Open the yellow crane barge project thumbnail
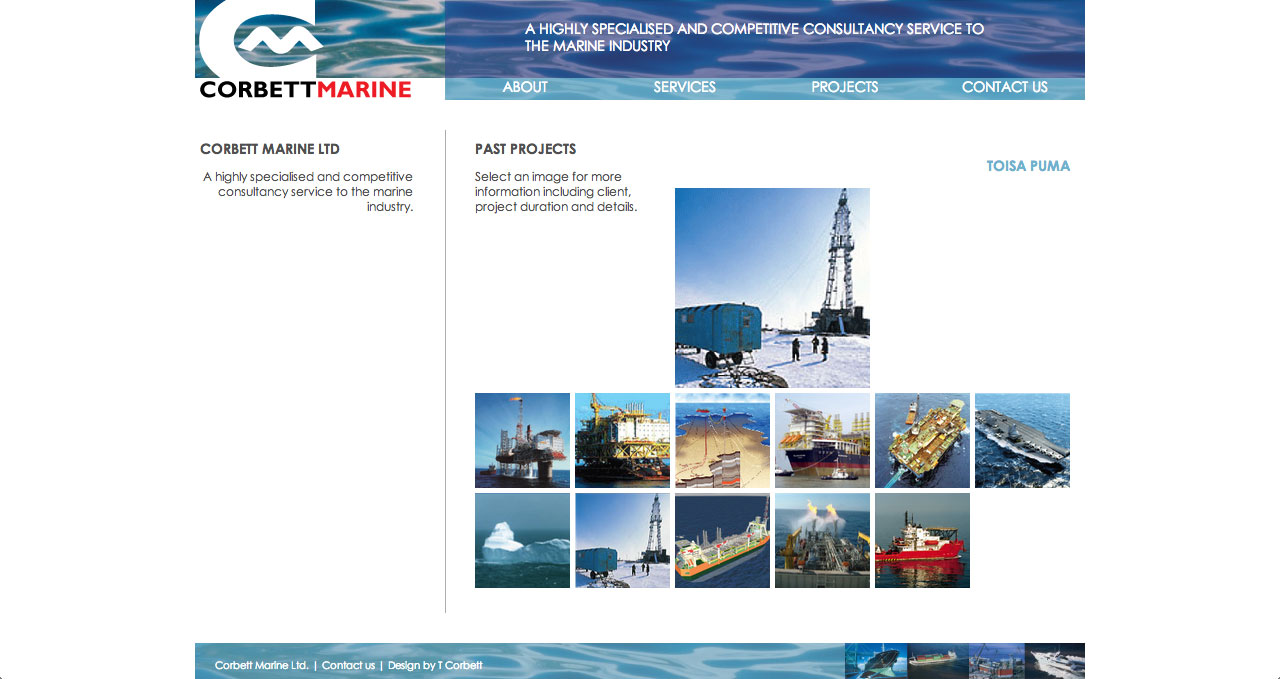This screenshot has height=679, width=1280. [x=622, y=440]
